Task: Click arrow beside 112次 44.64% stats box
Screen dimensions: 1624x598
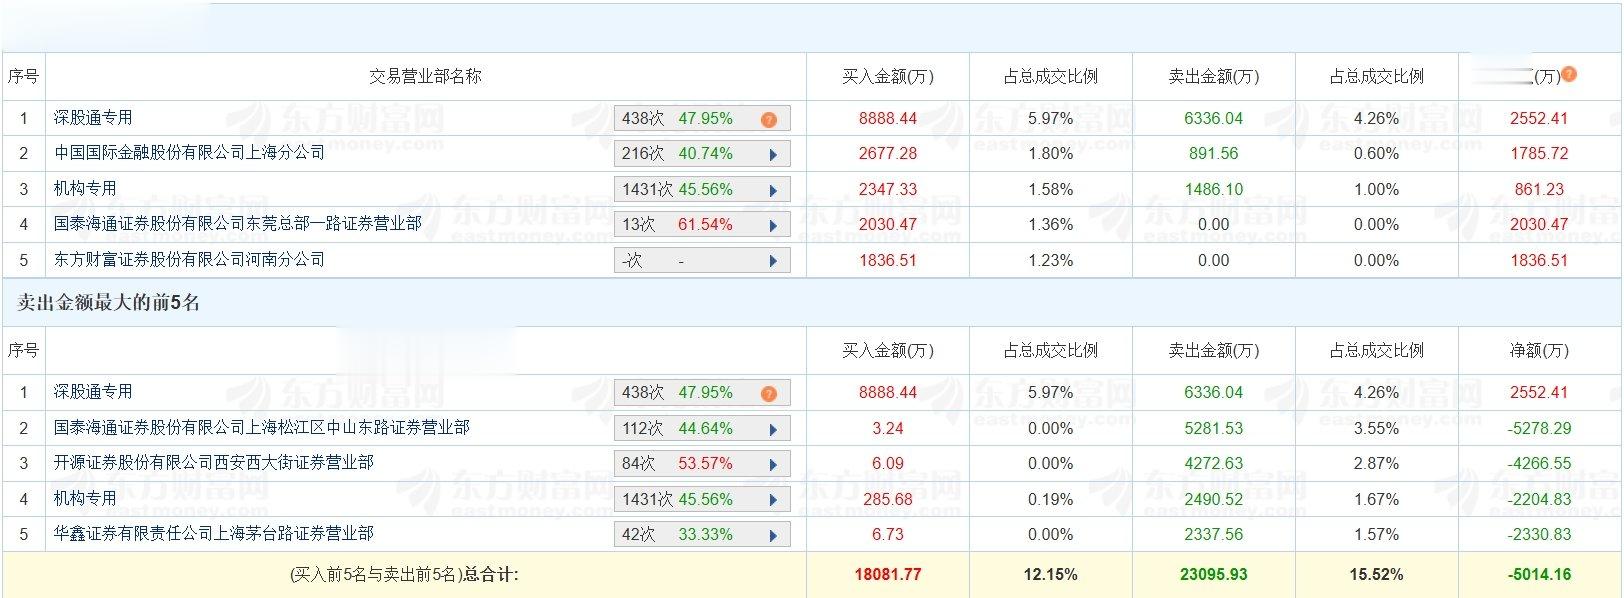Action: (773, 429)
